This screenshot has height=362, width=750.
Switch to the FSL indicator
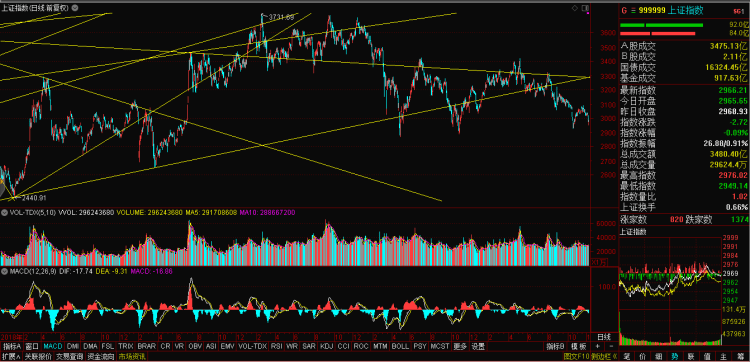click(x=108, y=346)
